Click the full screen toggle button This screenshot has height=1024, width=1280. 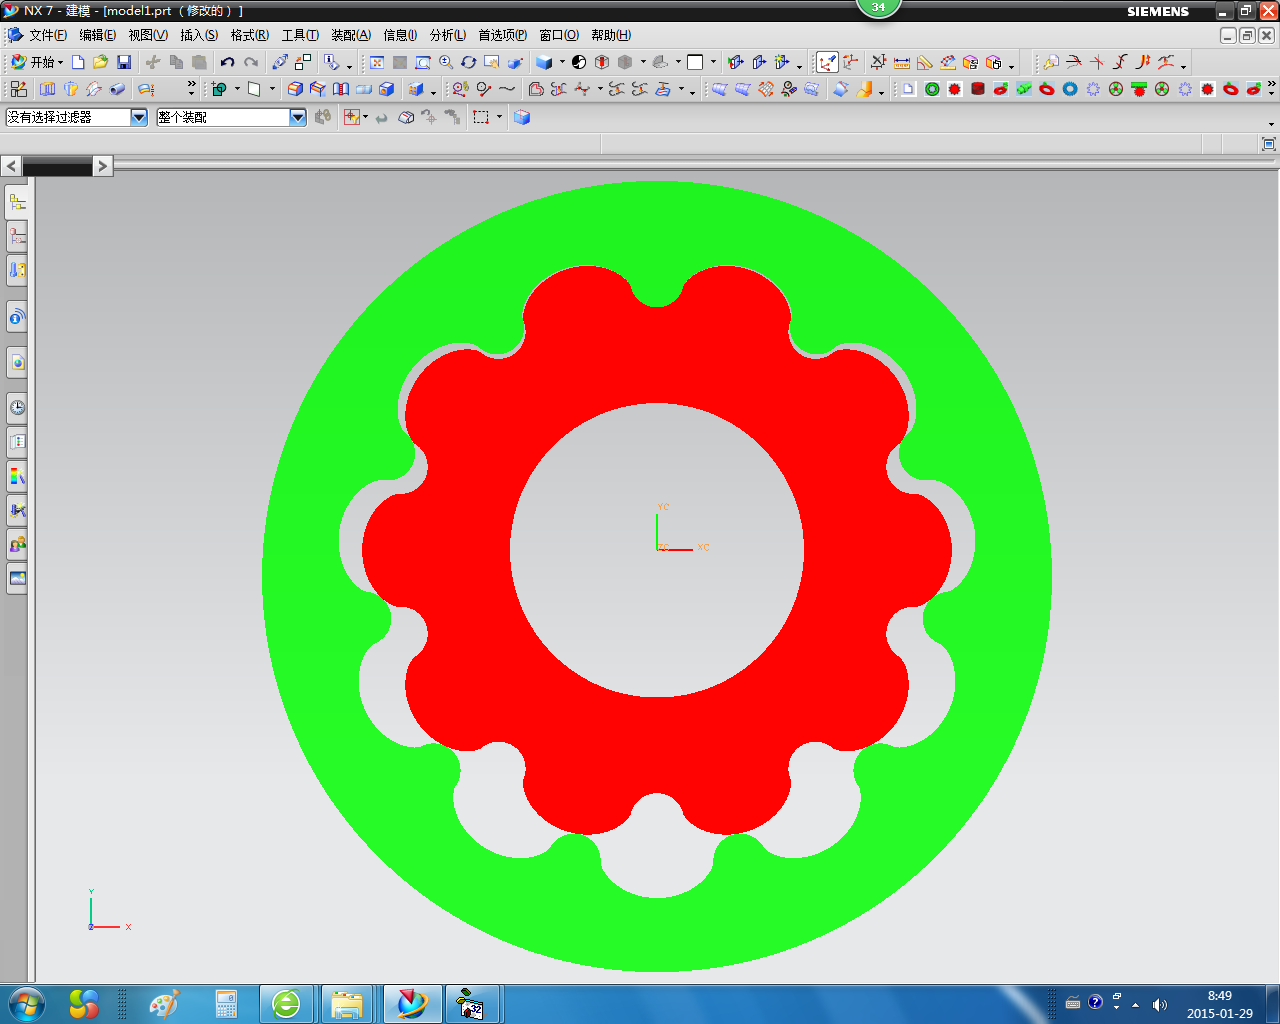click(x=1268, y=144)
